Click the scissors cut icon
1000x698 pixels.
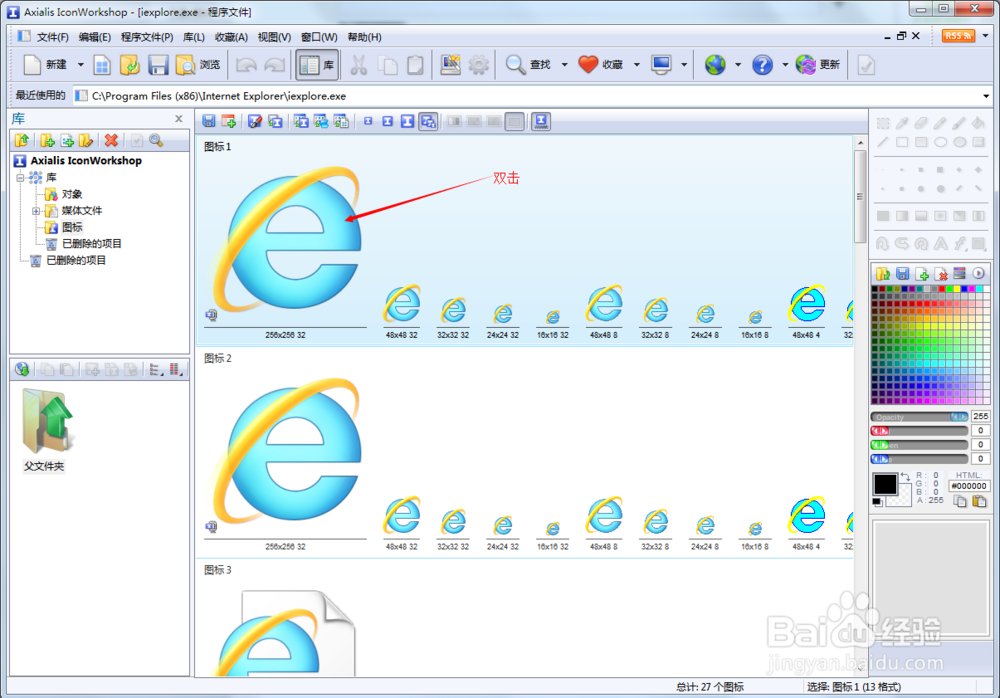point(358,64)
